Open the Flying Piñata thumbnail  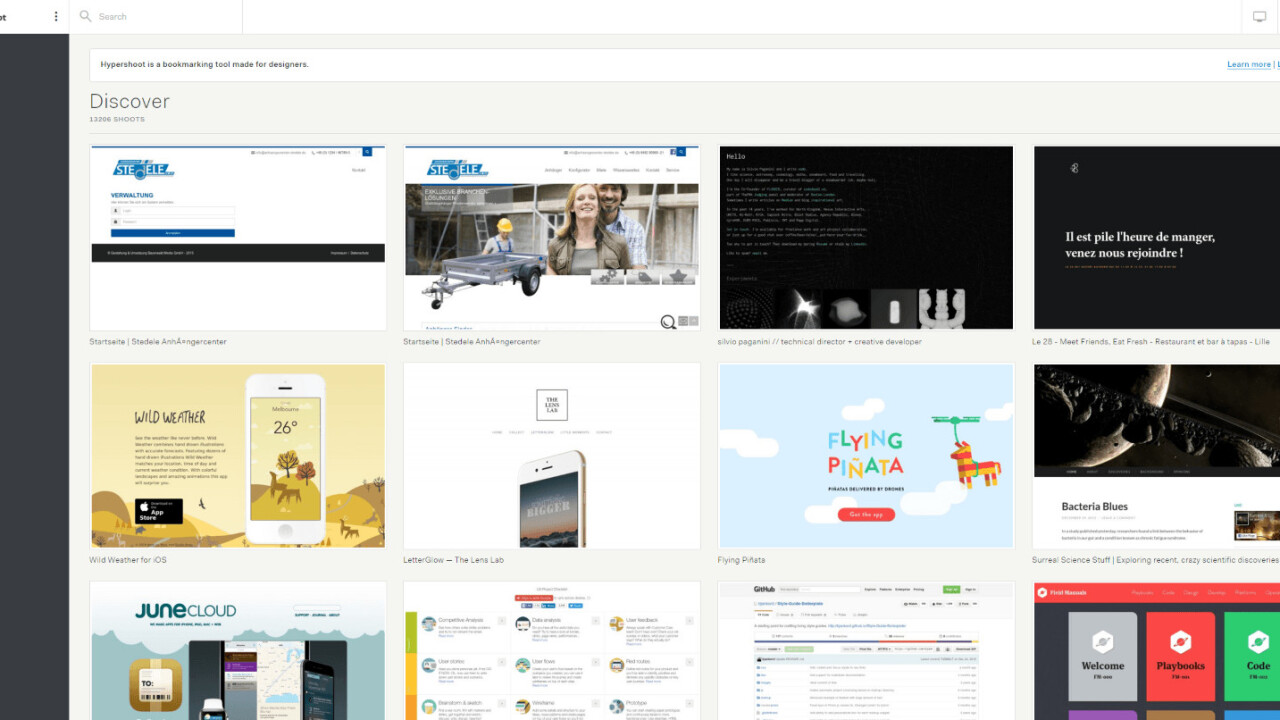[866, 455]
